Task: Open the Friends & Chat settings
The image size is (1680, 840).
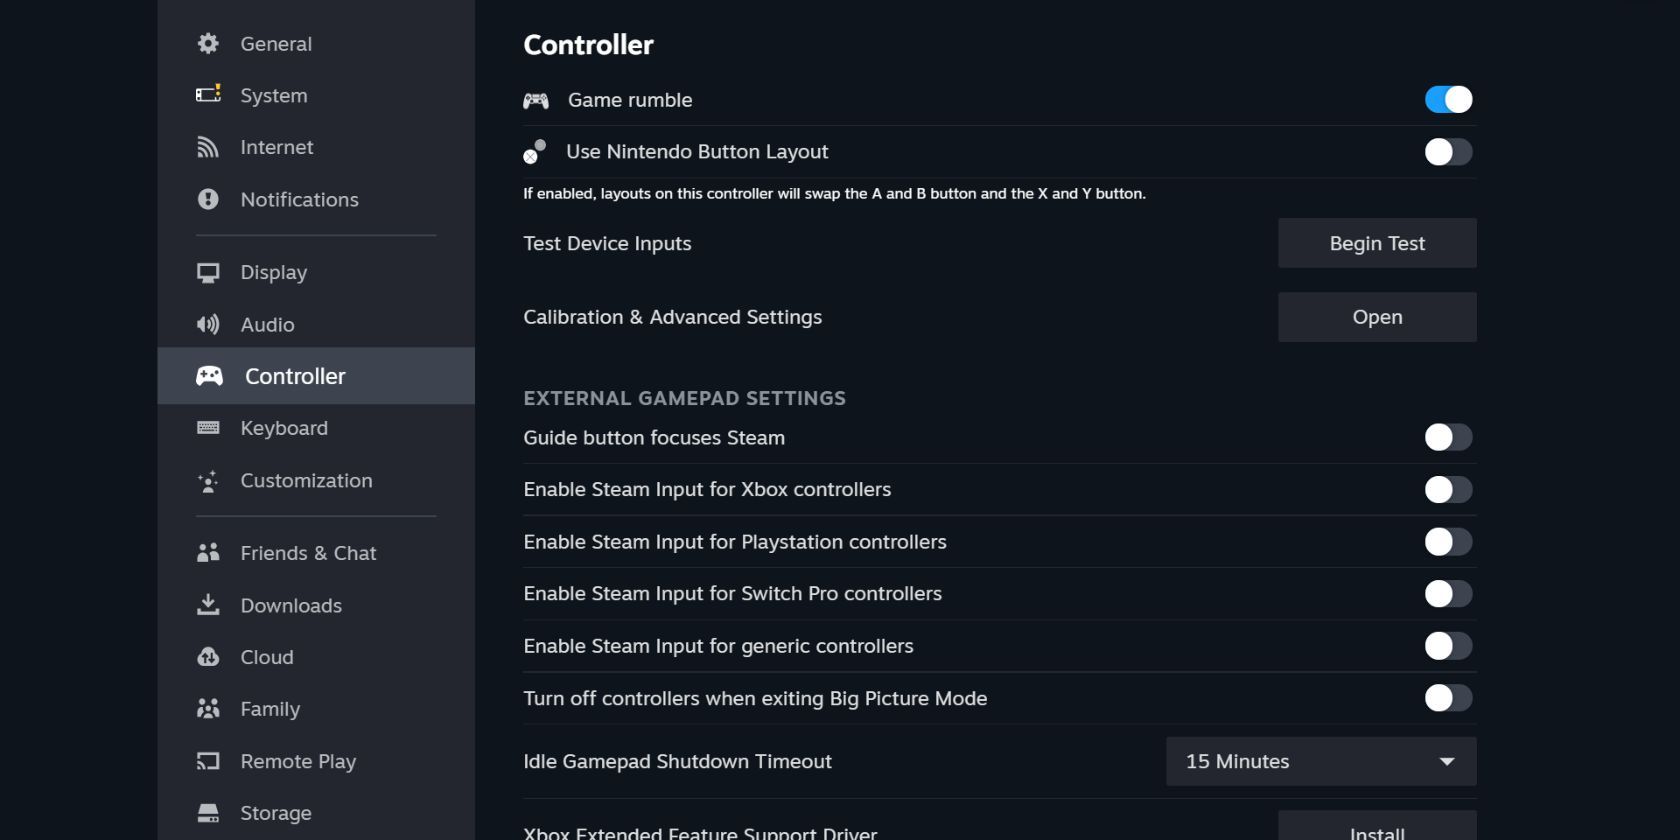Action: pyautogui.click(x=307, y=553)
